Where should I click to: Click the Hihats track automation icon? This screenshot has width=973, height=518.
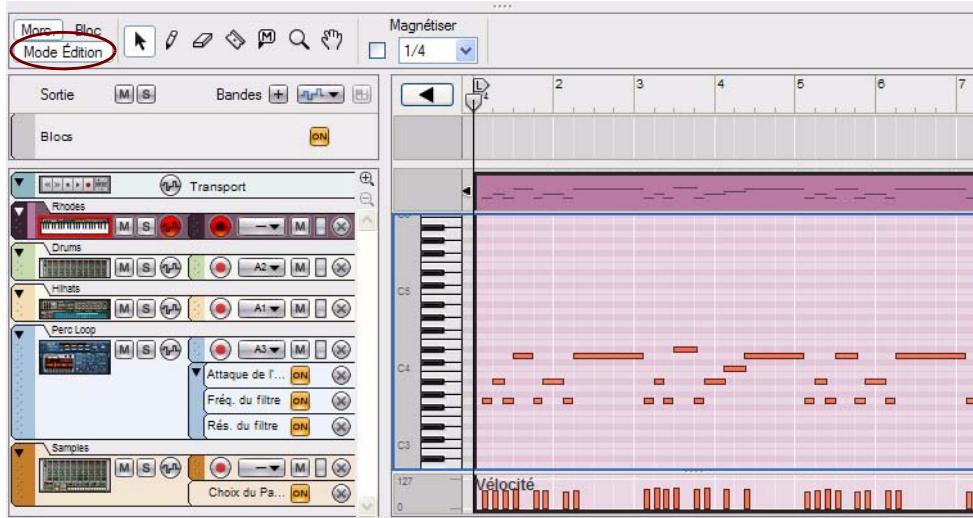(171, 308)
